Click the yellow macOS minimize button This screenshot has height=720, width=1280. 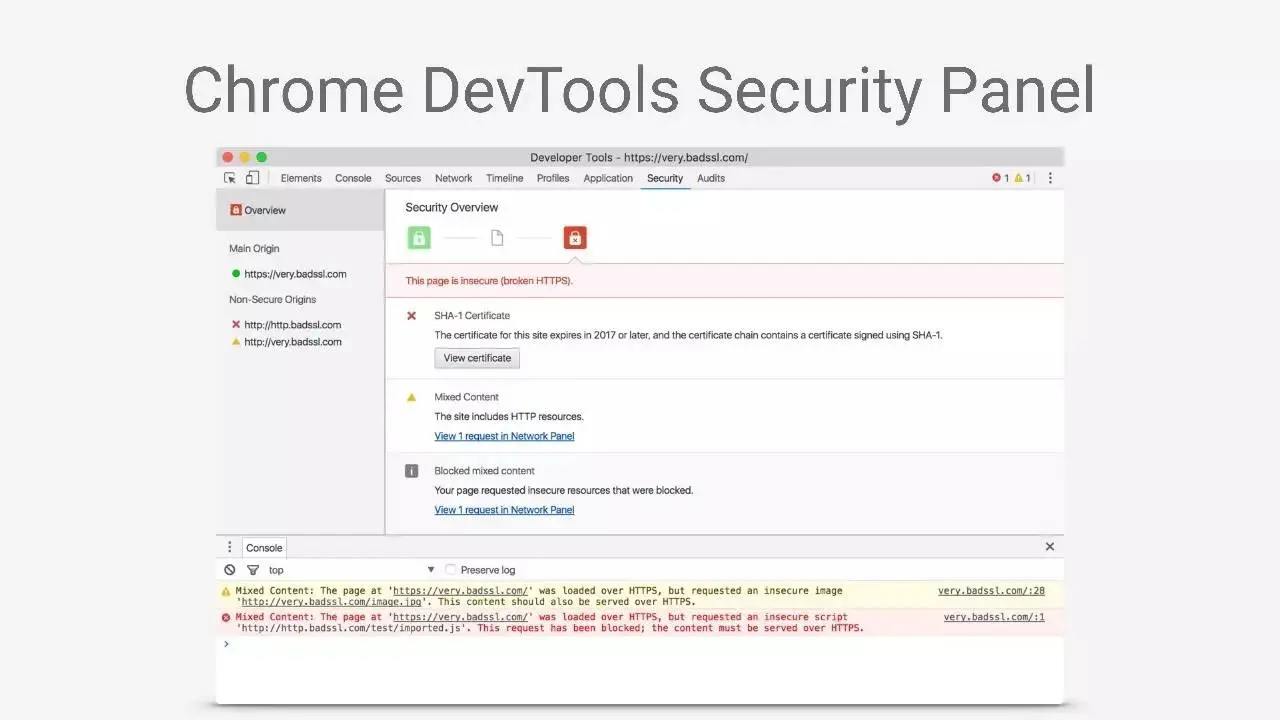click(x=245, y=157)
